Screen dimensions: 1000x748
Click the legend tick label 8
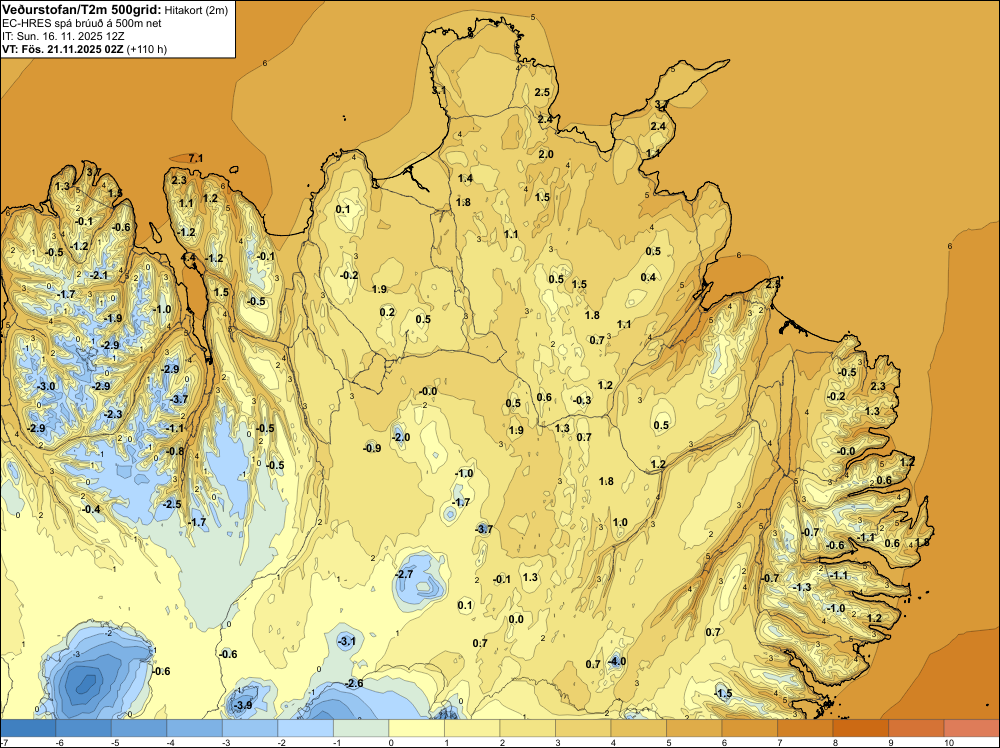coord(835,742)
